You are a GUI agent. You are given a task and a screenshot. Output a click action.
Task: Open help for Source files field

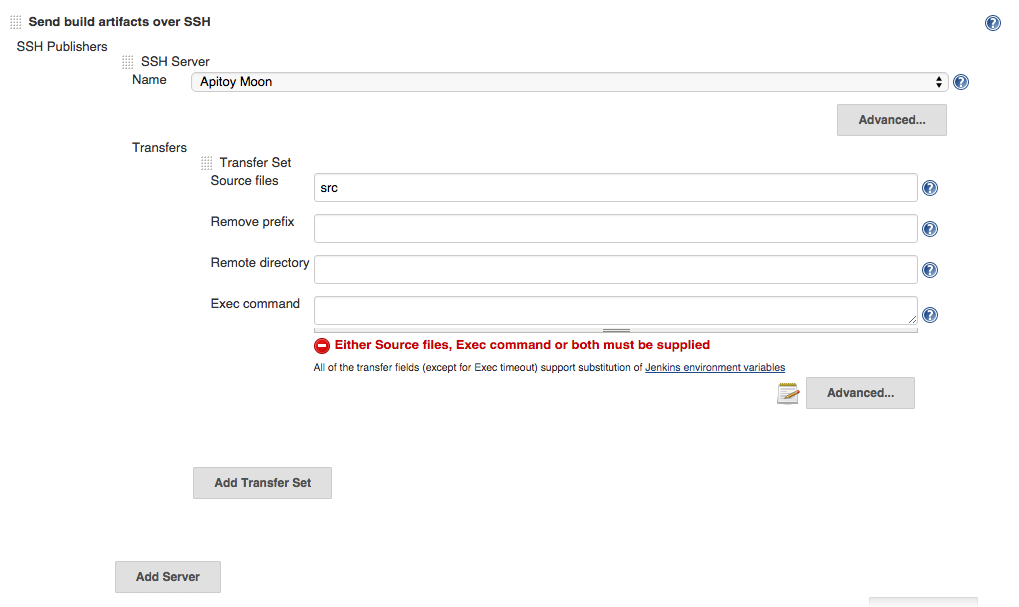[930, 188]
